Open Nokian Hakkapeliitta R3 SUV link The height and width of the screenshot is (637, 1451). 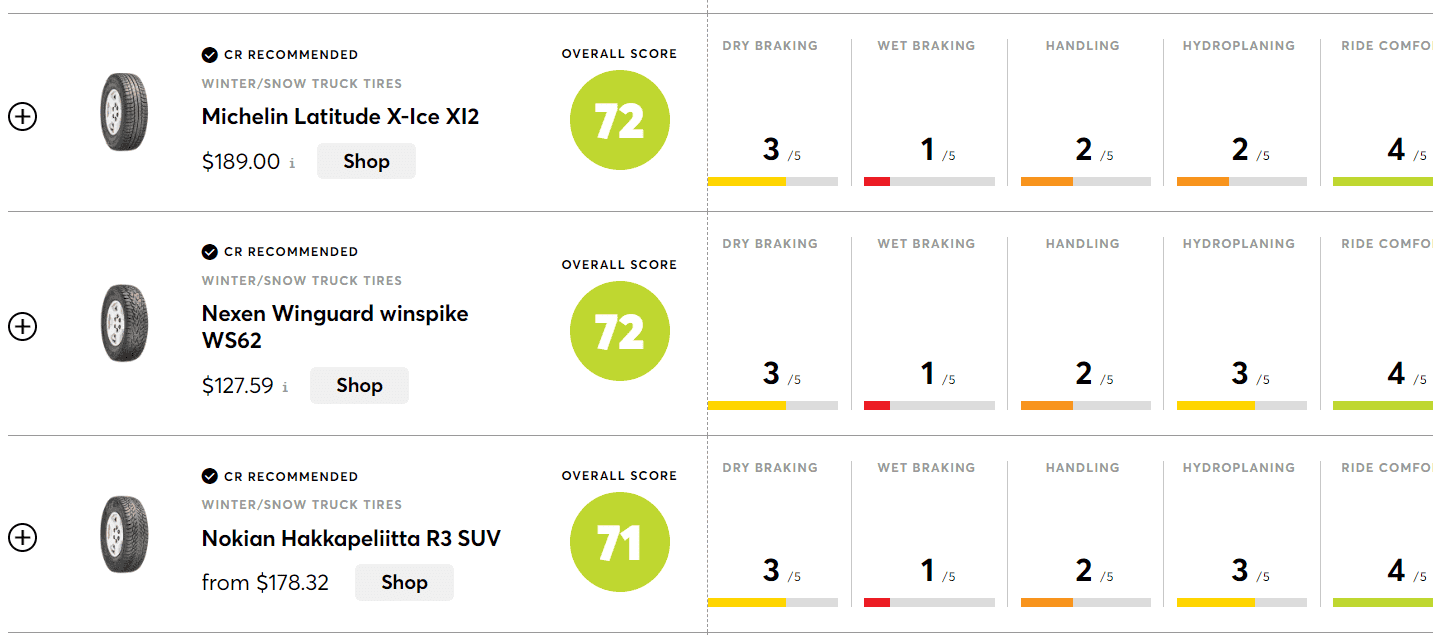tap(351, 539)
